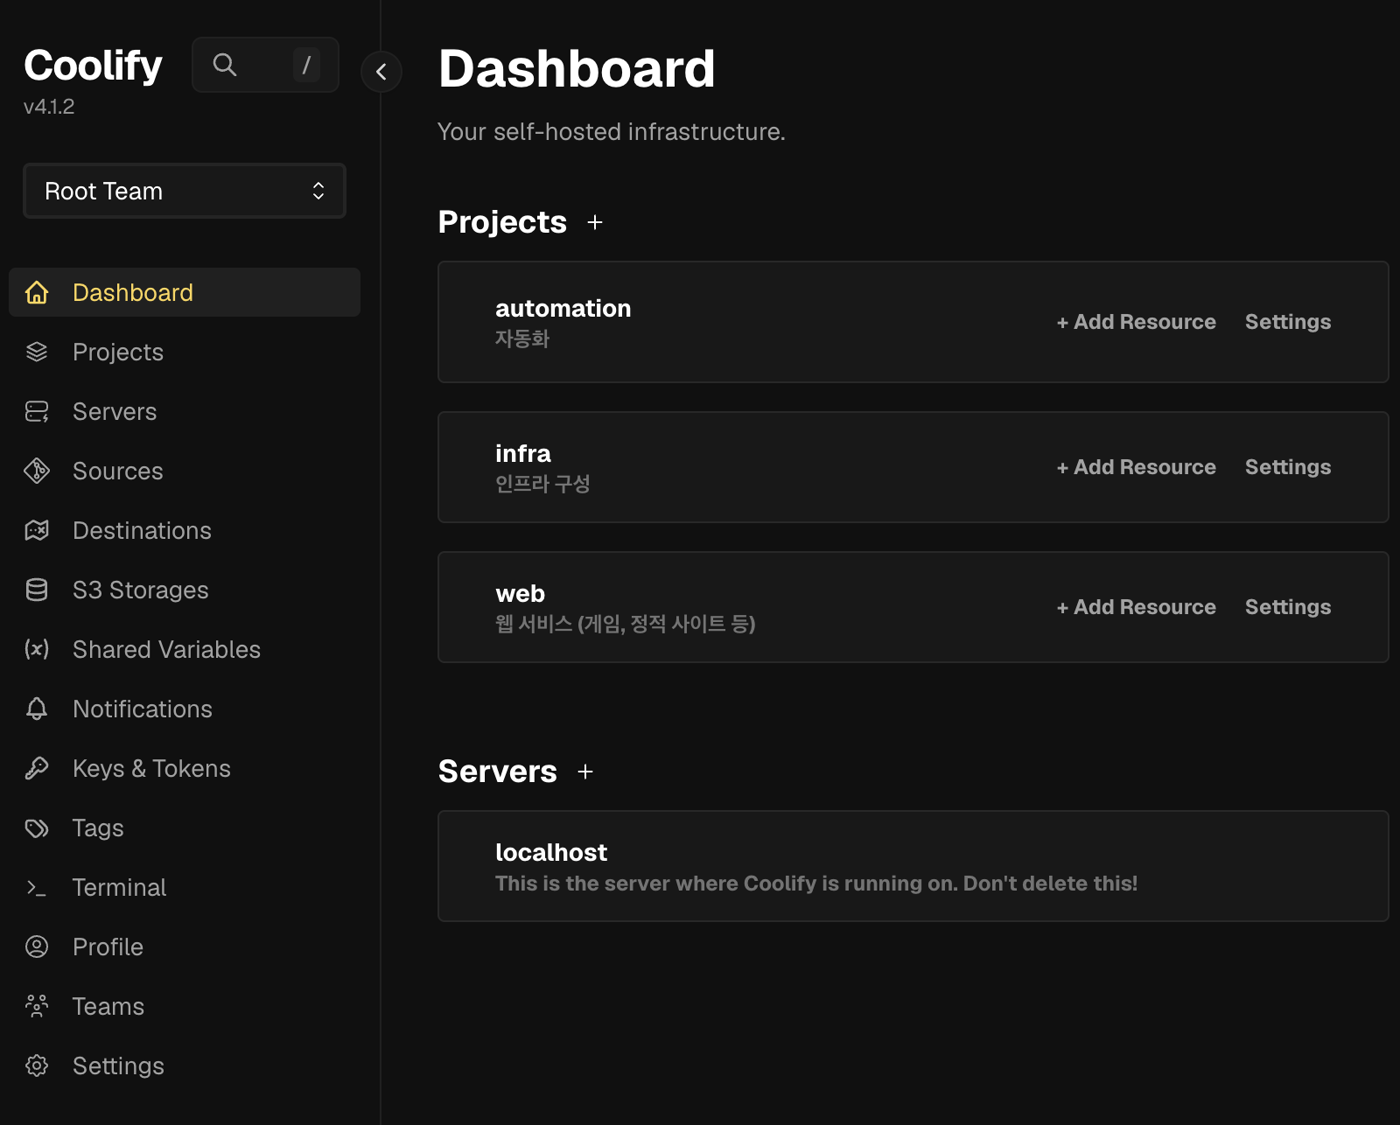Open the web project card
This screenshot has height=1125, width=1400.
(913, 607)
